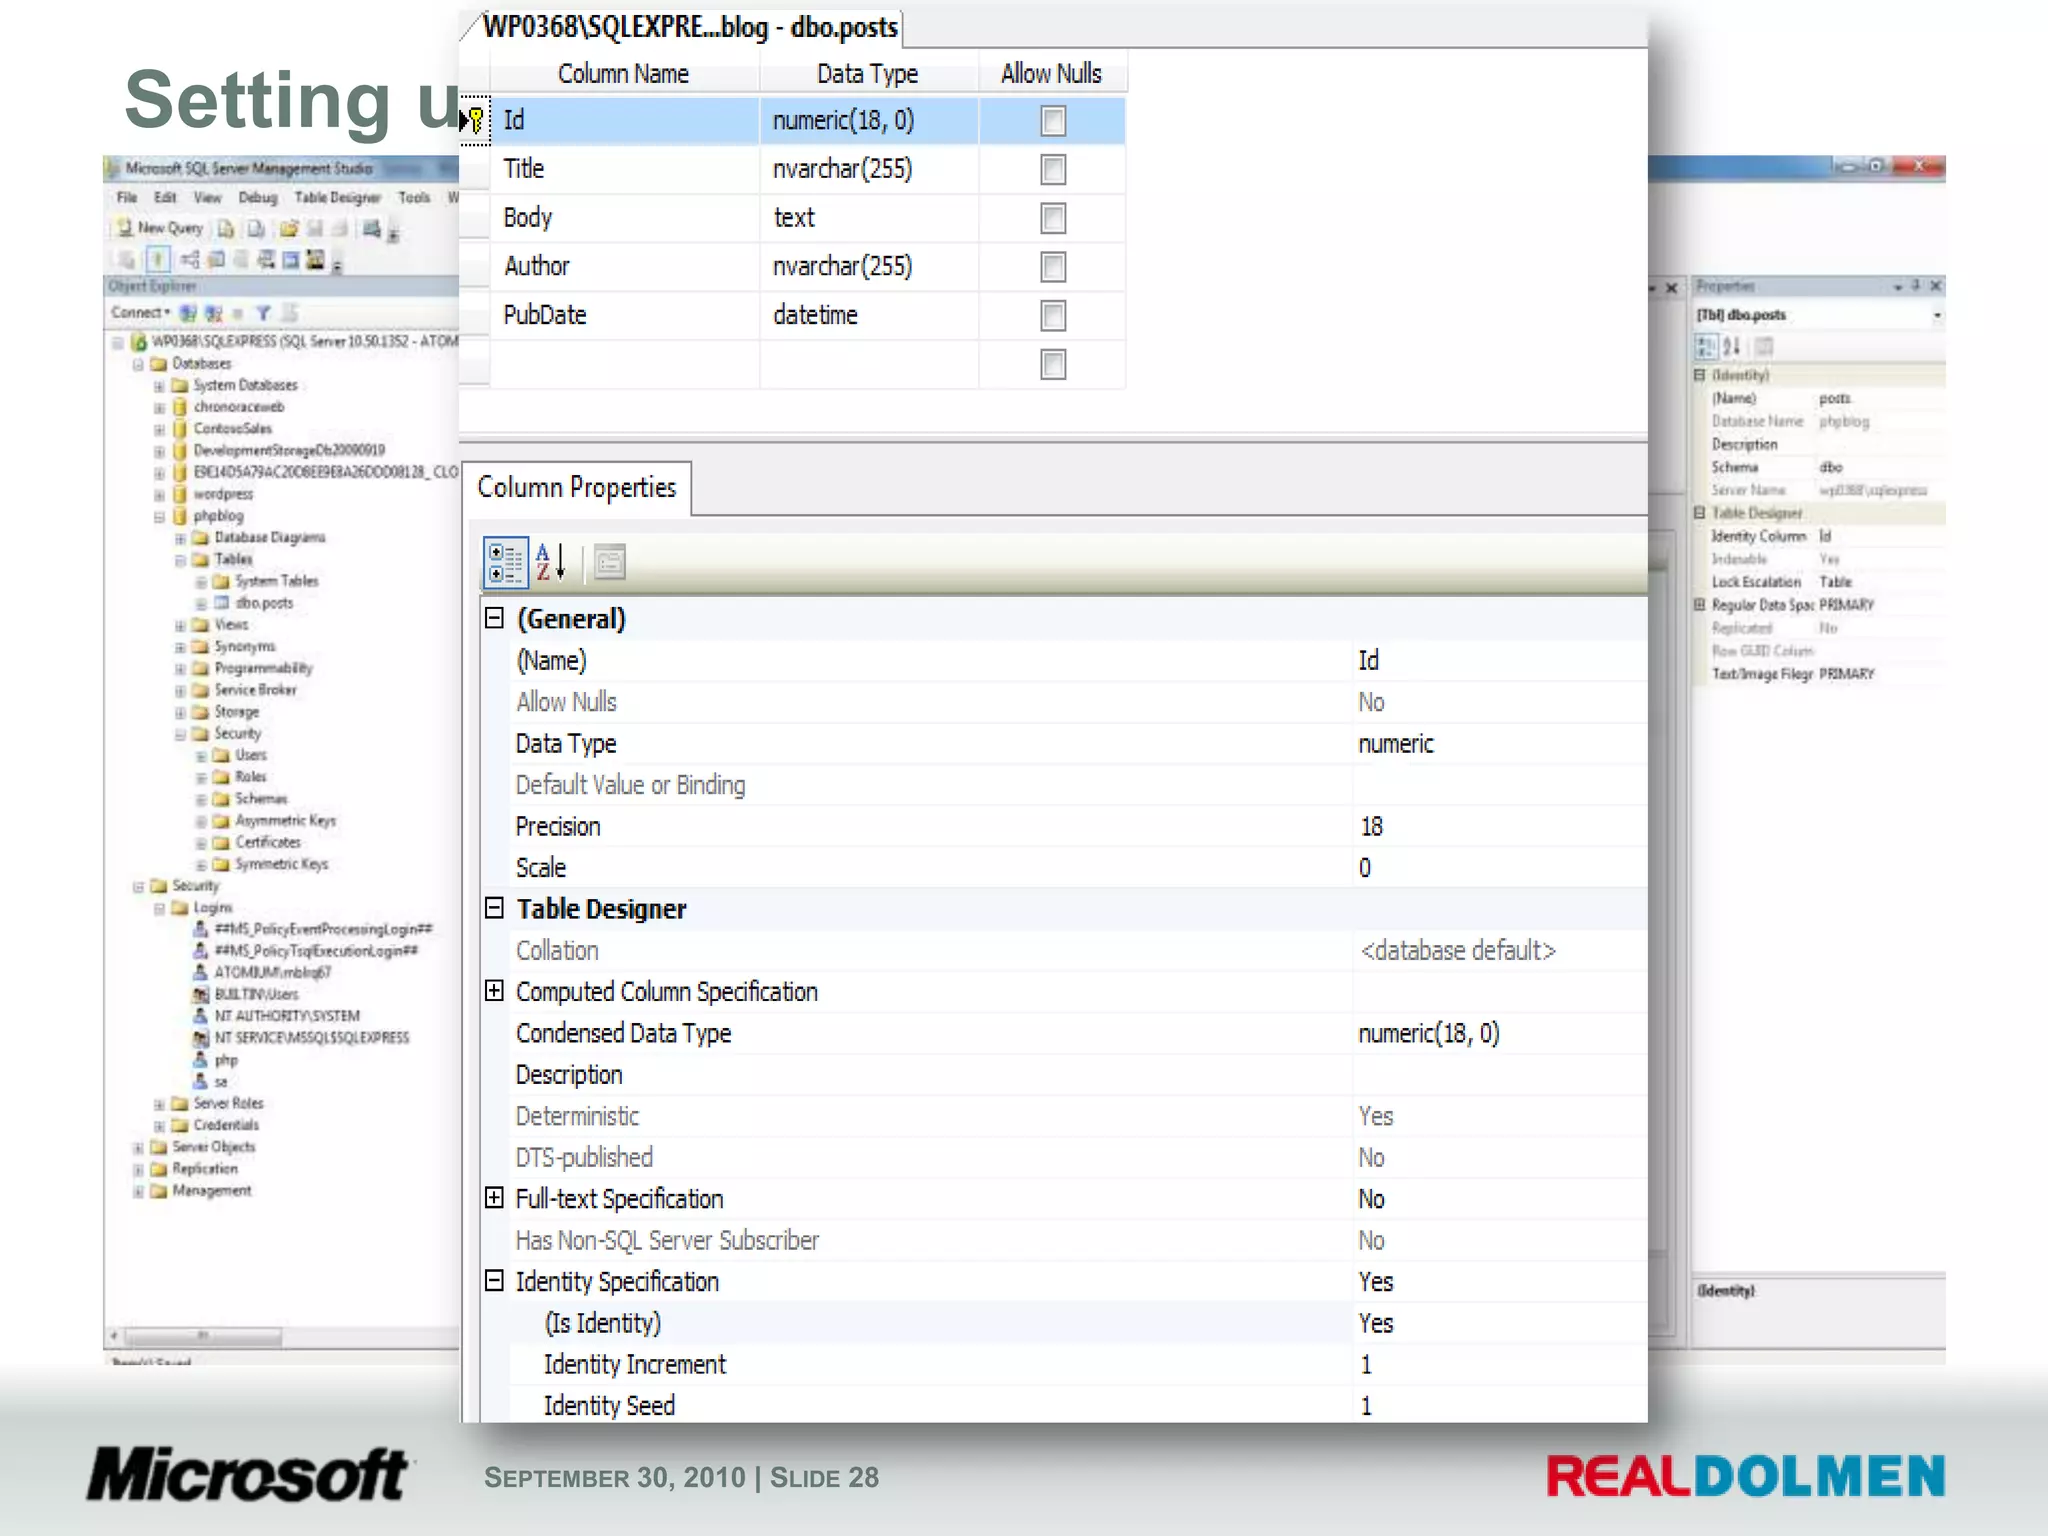The image size is (2048, 1536).
Task: Click the relationships toolbar icon
Action: tap(190, 260)
